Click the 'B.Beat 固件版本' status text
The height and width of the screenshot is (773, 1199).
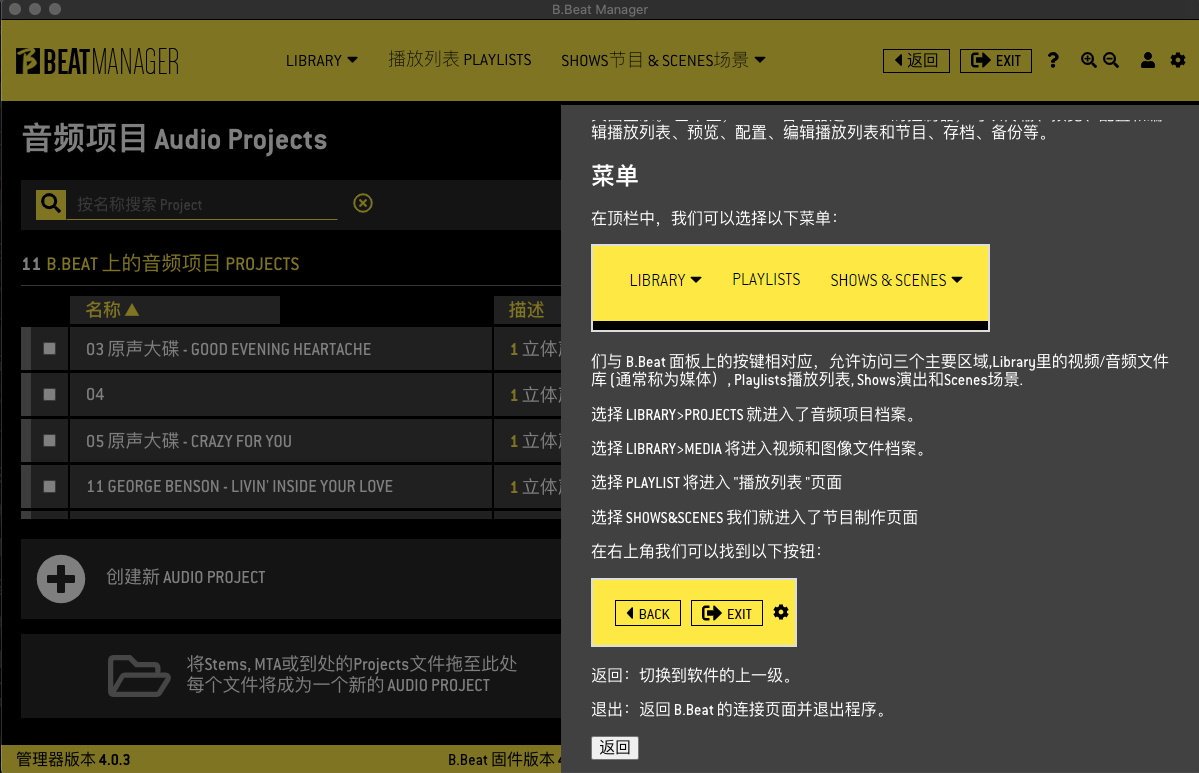click(503, 759)
